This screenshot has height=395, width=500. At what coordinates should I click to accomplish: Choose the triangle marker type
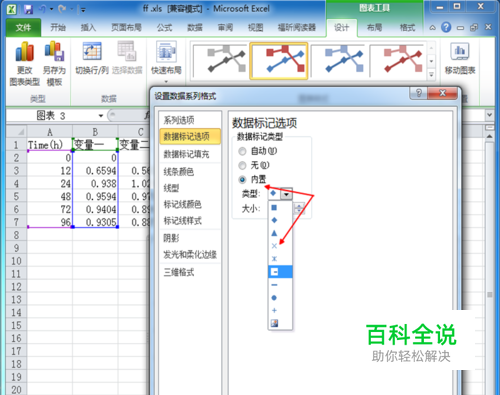point(274,233)
